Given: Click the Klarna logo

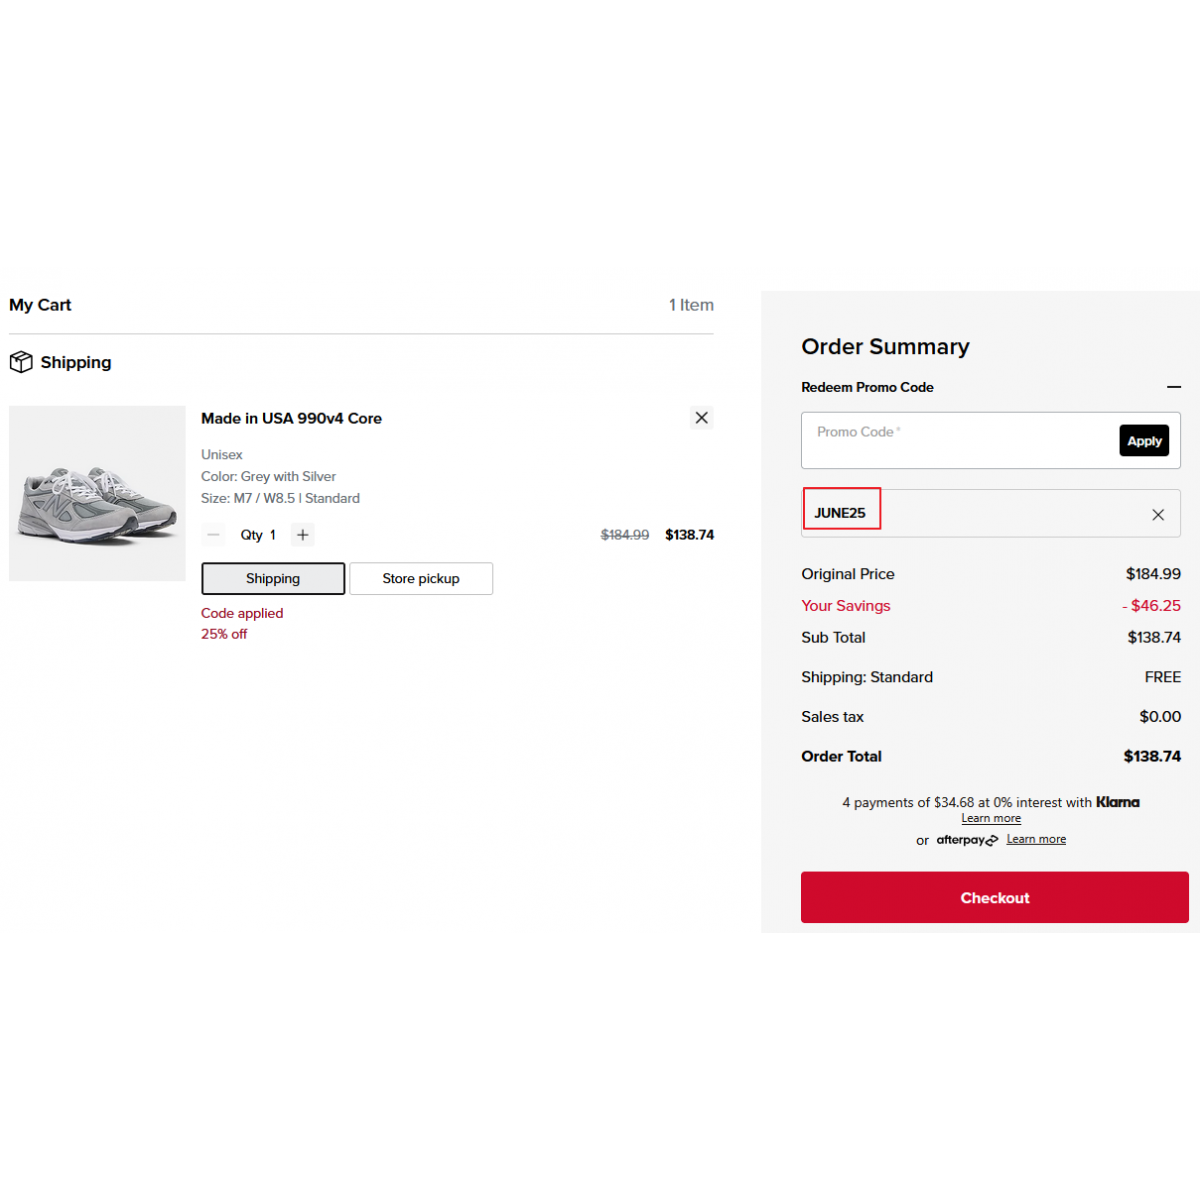Looking at the screenshot, I should pos(1118,802).
